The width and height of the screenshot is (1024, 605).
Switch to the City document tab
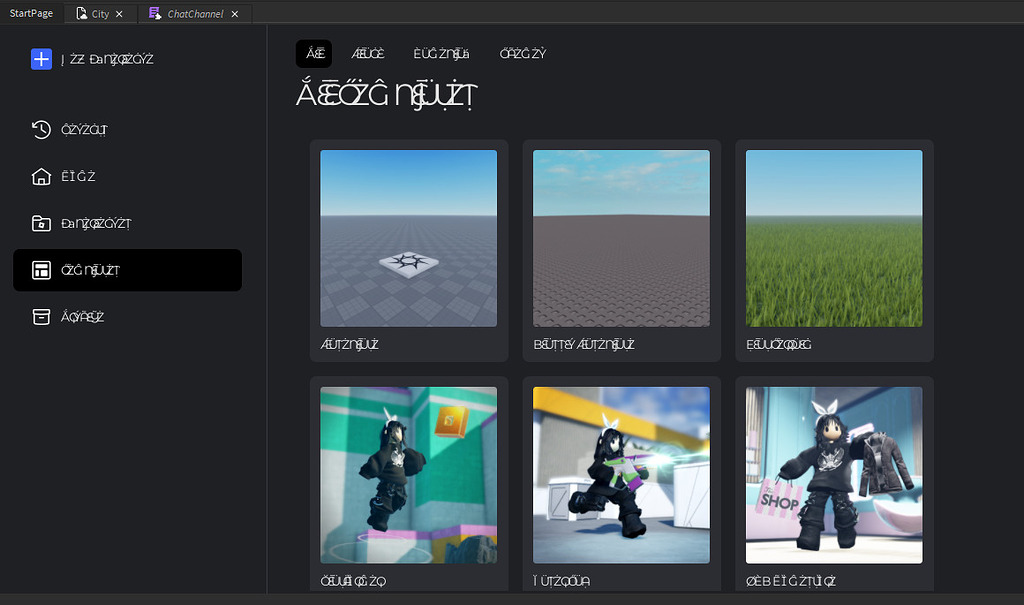[98, 13]
